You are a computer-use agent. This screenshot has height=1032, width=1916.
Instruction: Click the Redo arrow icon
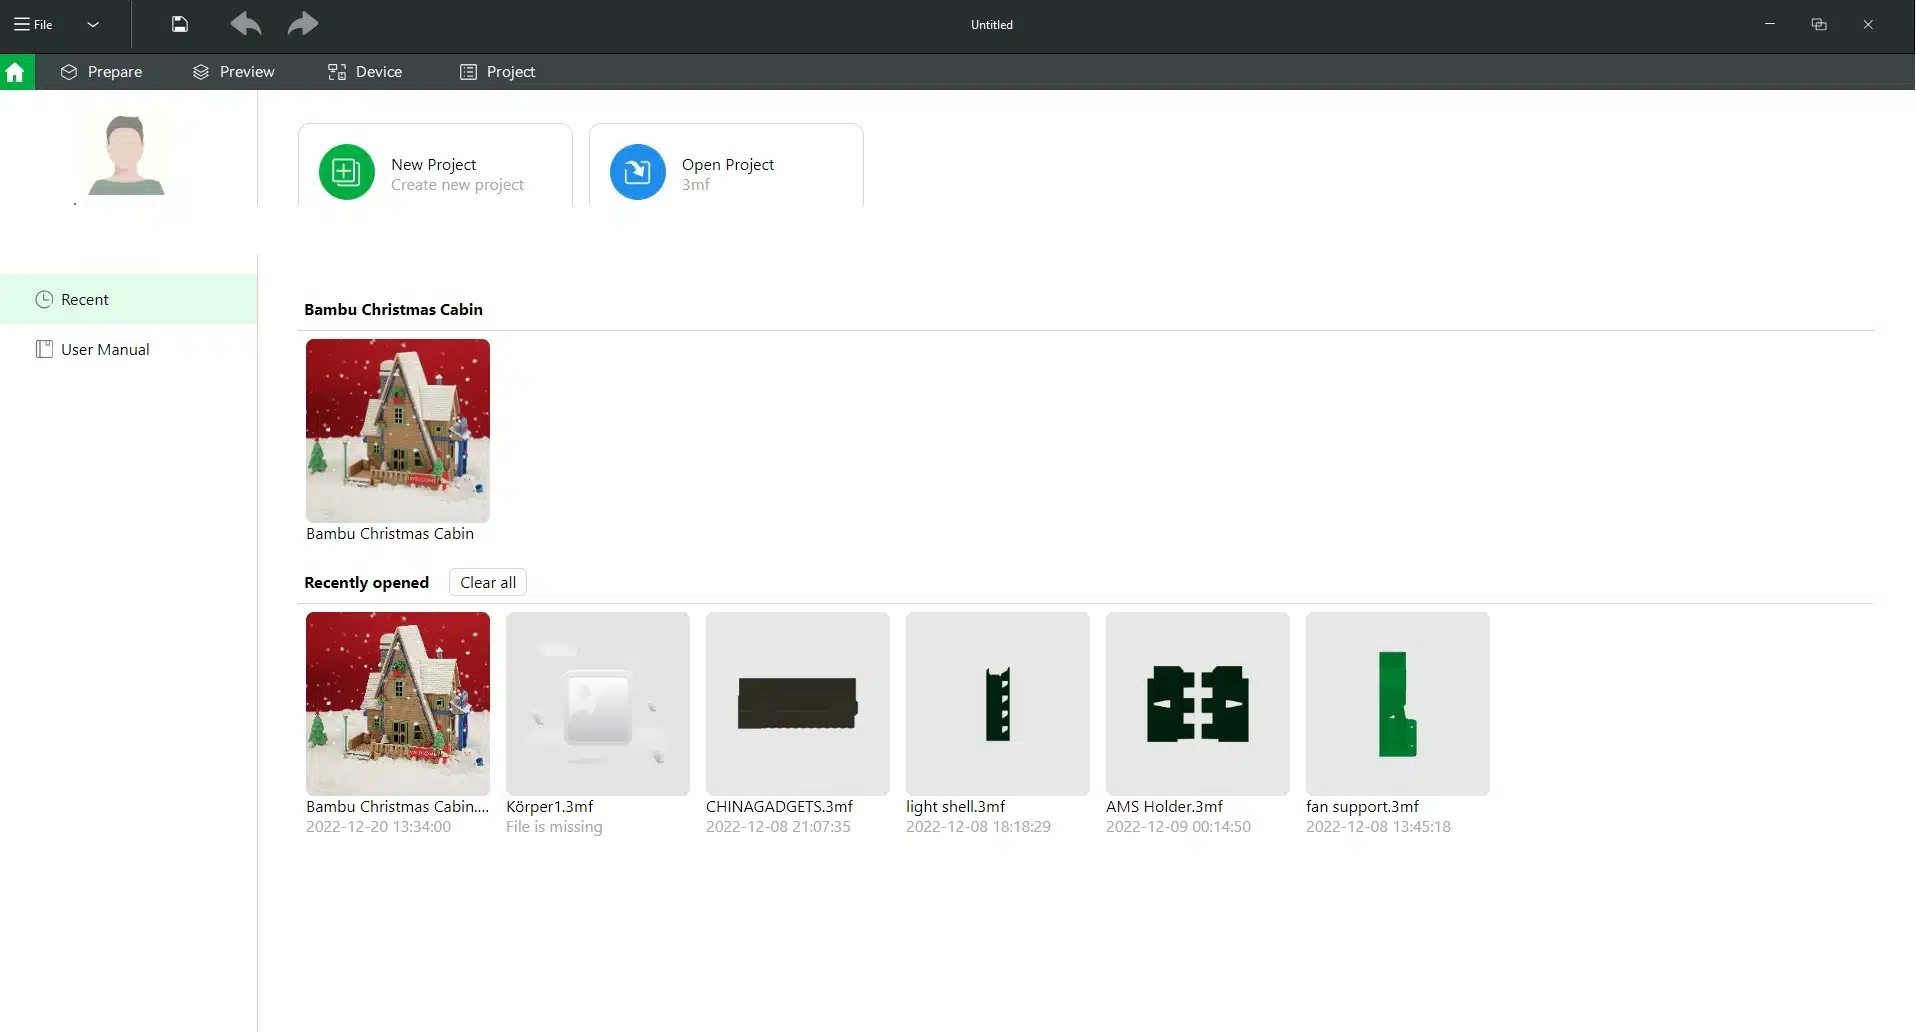point(302,24)
